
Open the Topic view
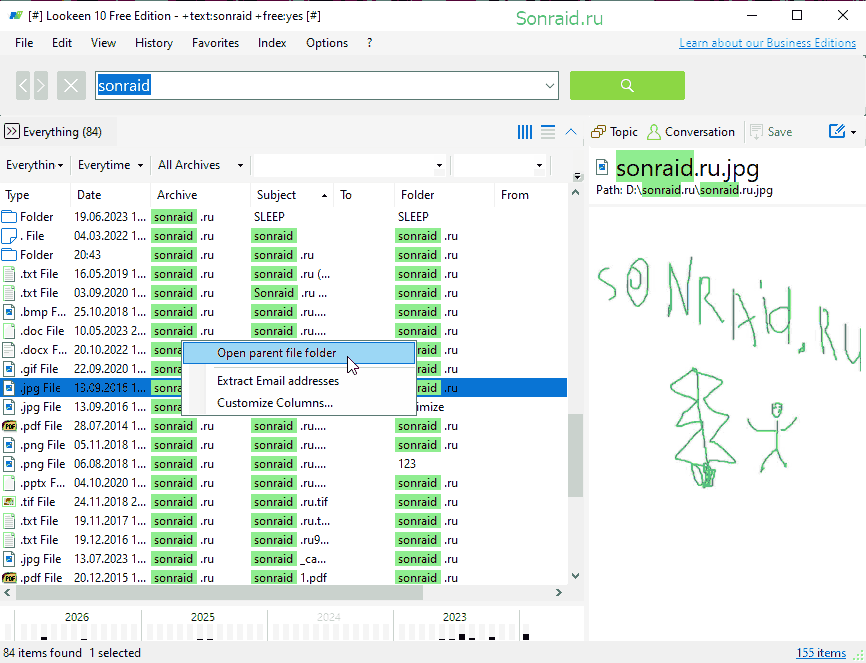click(x=614, y=132)
